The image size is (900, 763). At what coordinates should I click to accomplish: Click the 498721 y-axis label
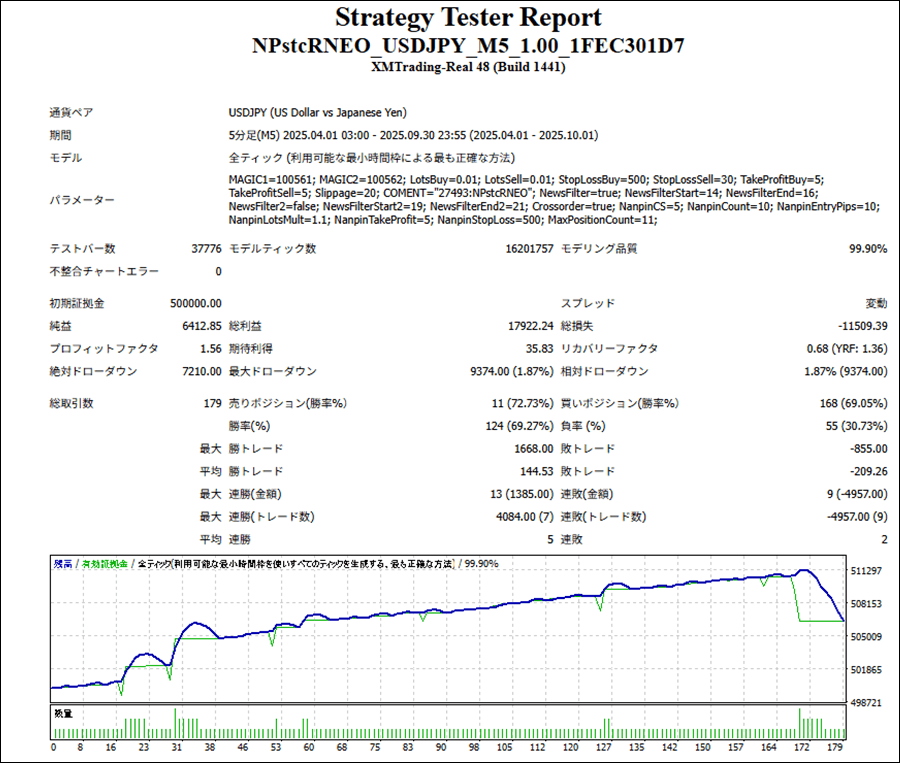(865, 703)
